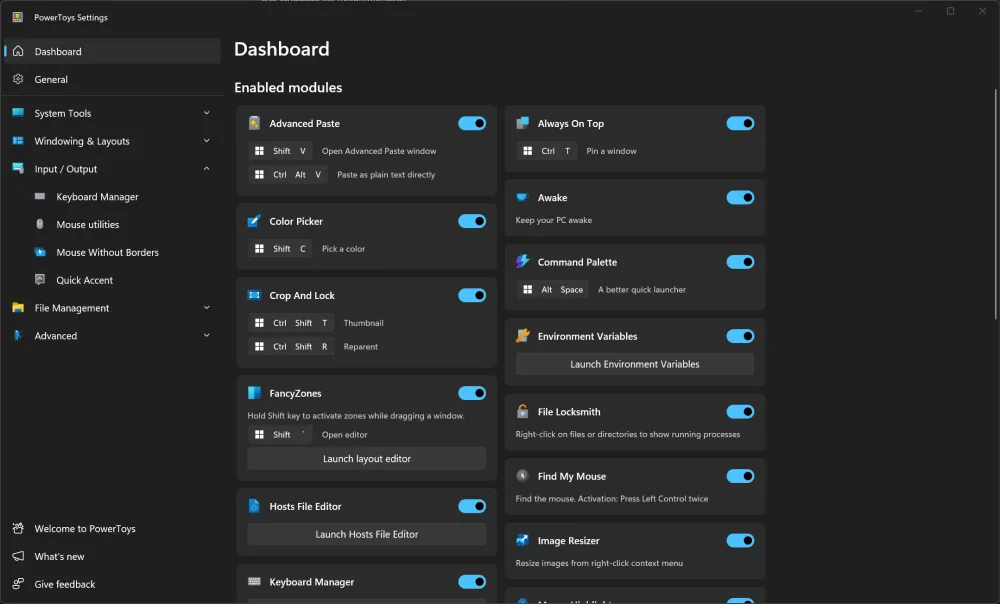Click the What's new megaphone icon
The width and height of the screenshot is (1000, 604).
click(18, 556)
